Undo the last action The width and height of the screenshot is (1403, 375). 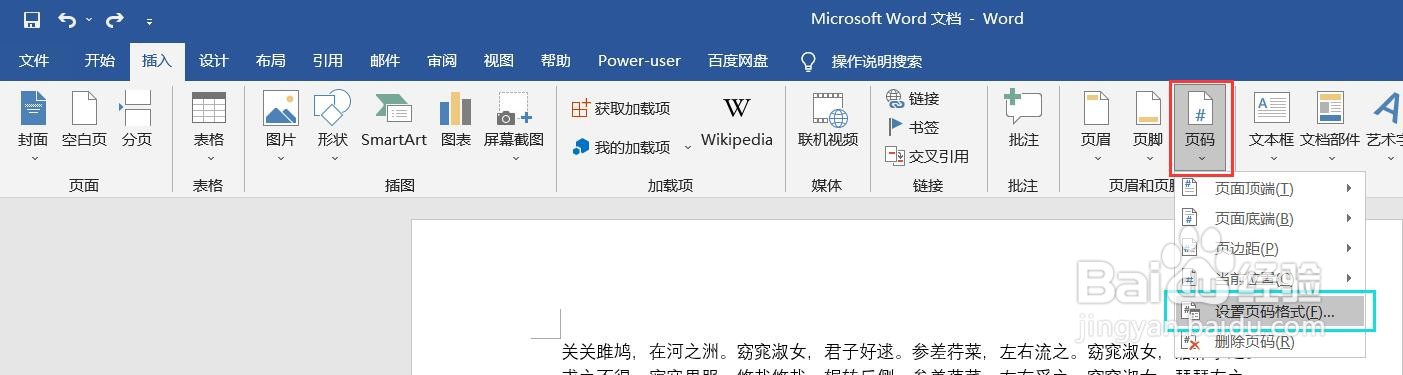tap(66, 20)
